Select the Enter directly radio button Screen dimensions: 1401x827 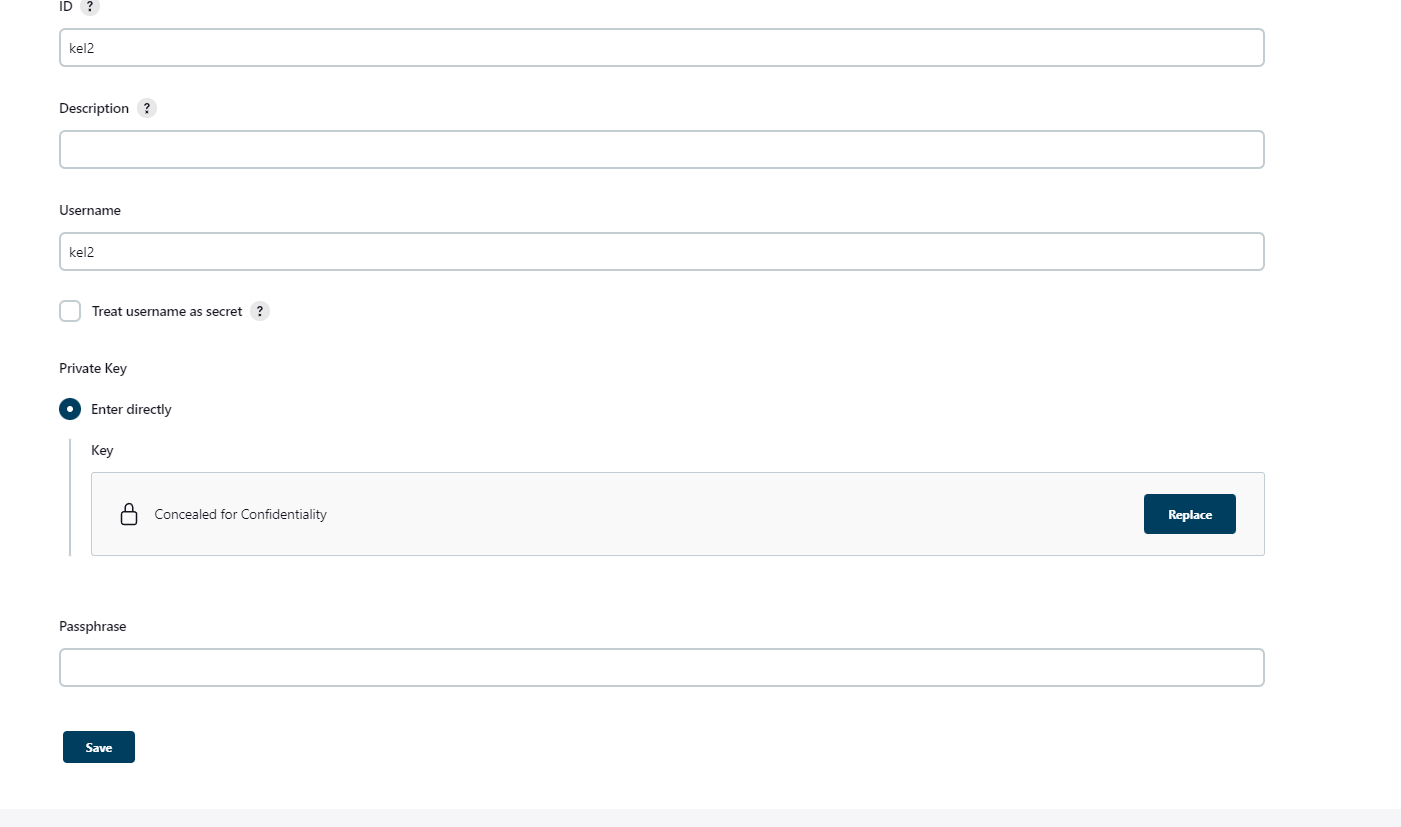coord(70,409)
